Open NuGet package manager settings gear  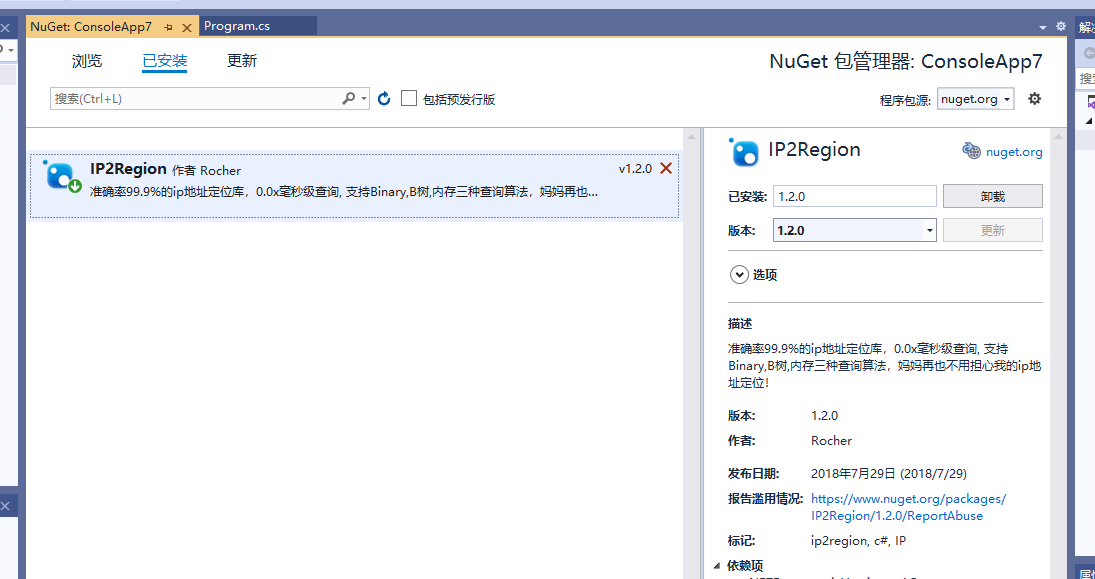(x=1034, y=98)
